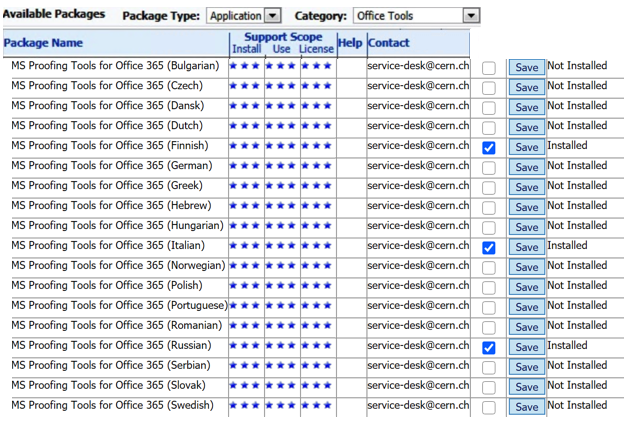The width and height of the screenshot is (629, 421).
Task: Click the Contact column header
Action: pyautogui.click(x=388, y=43)
